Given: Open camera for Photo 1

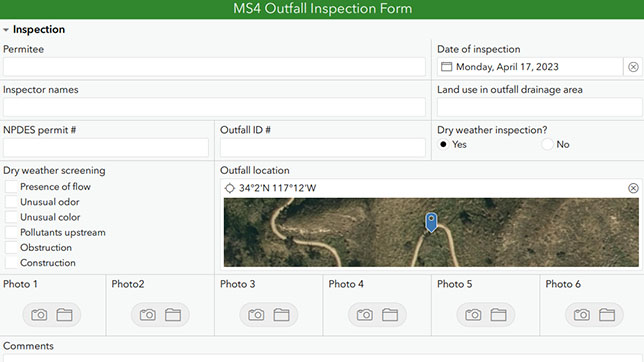Looking at the screenshot, I should pyautogui.click(x=39, y=315).
